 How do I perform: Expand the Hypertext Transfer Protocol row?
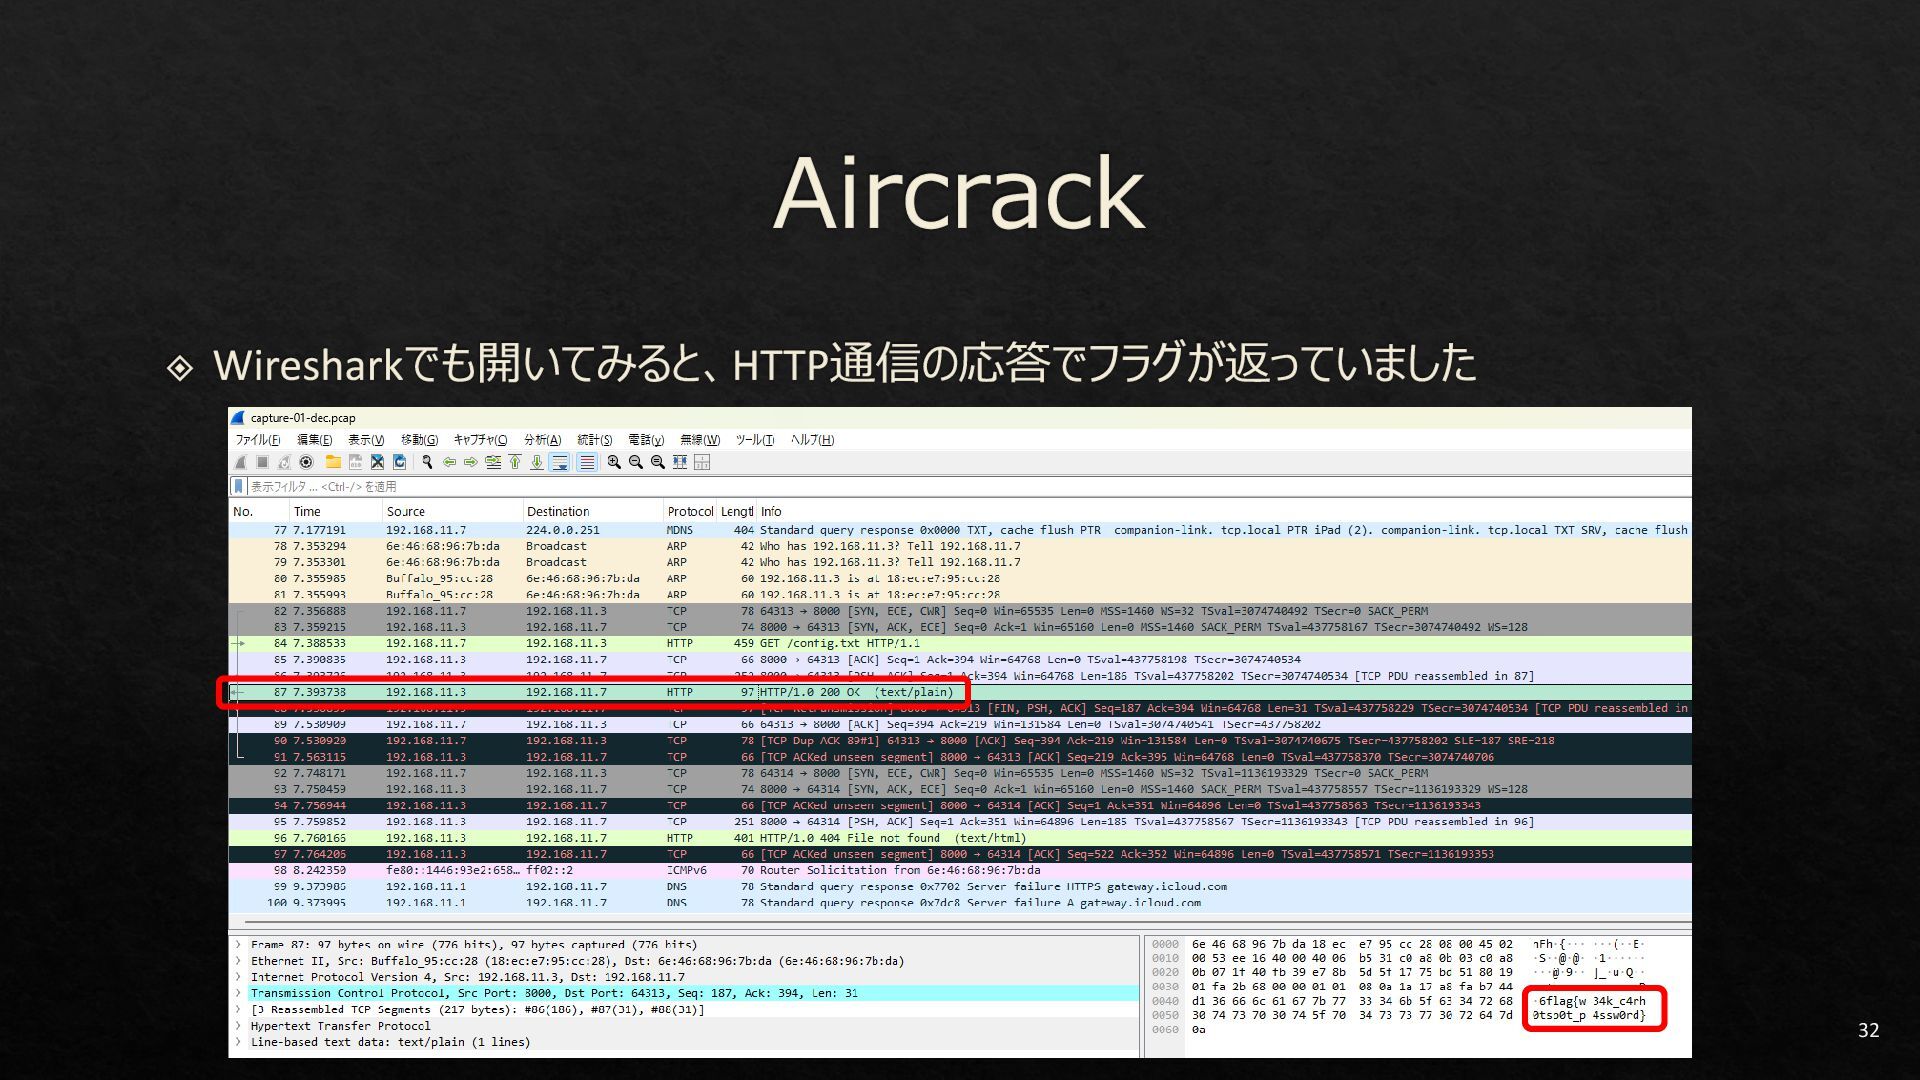click(x=238, y=1026)
